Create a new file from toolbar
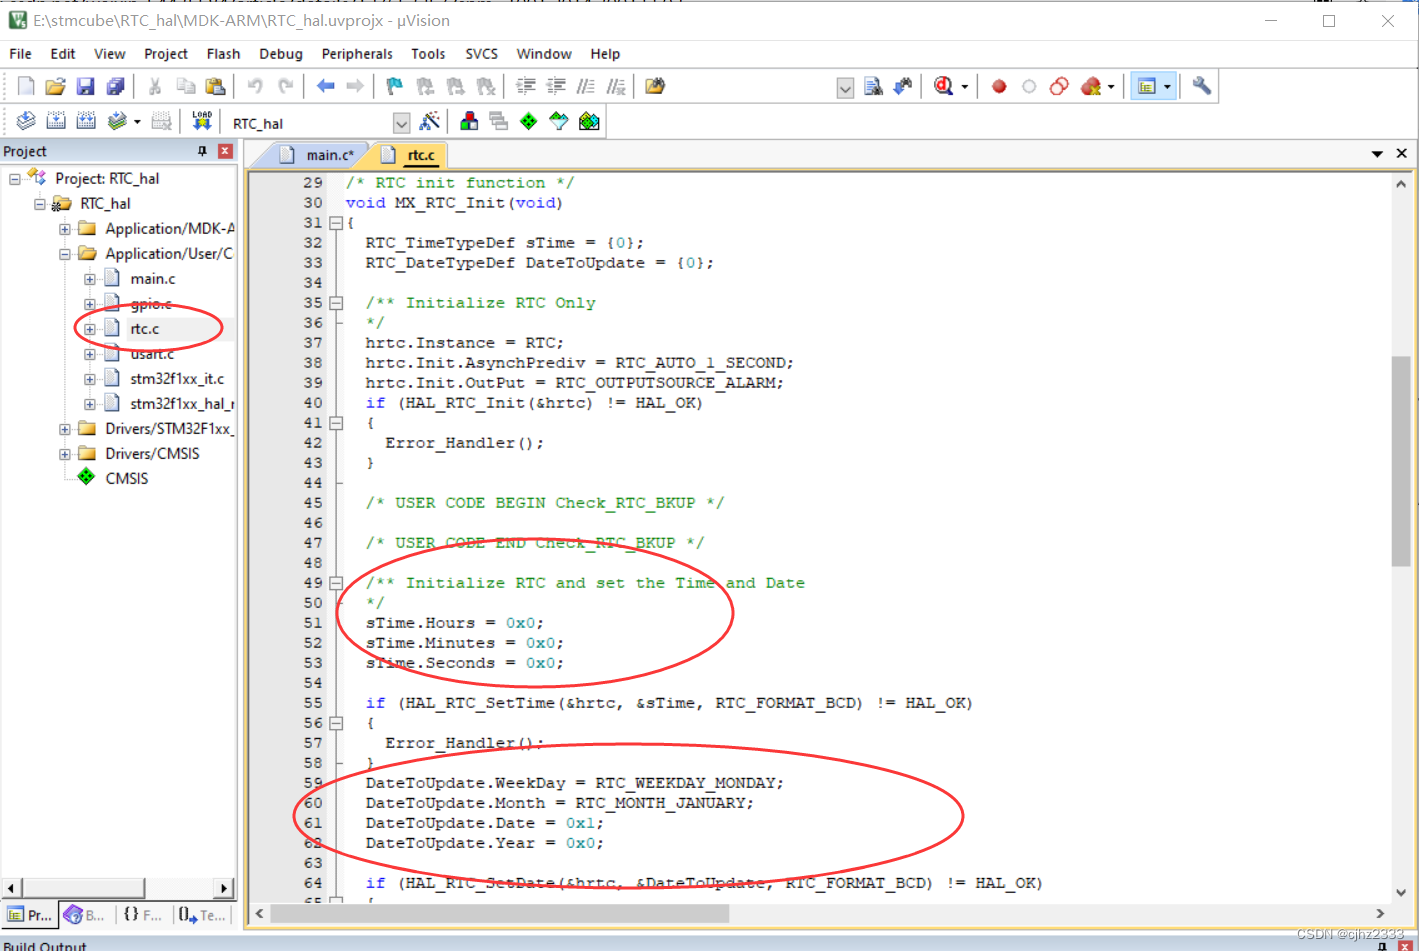1419x951 pixels. point(26,87)
